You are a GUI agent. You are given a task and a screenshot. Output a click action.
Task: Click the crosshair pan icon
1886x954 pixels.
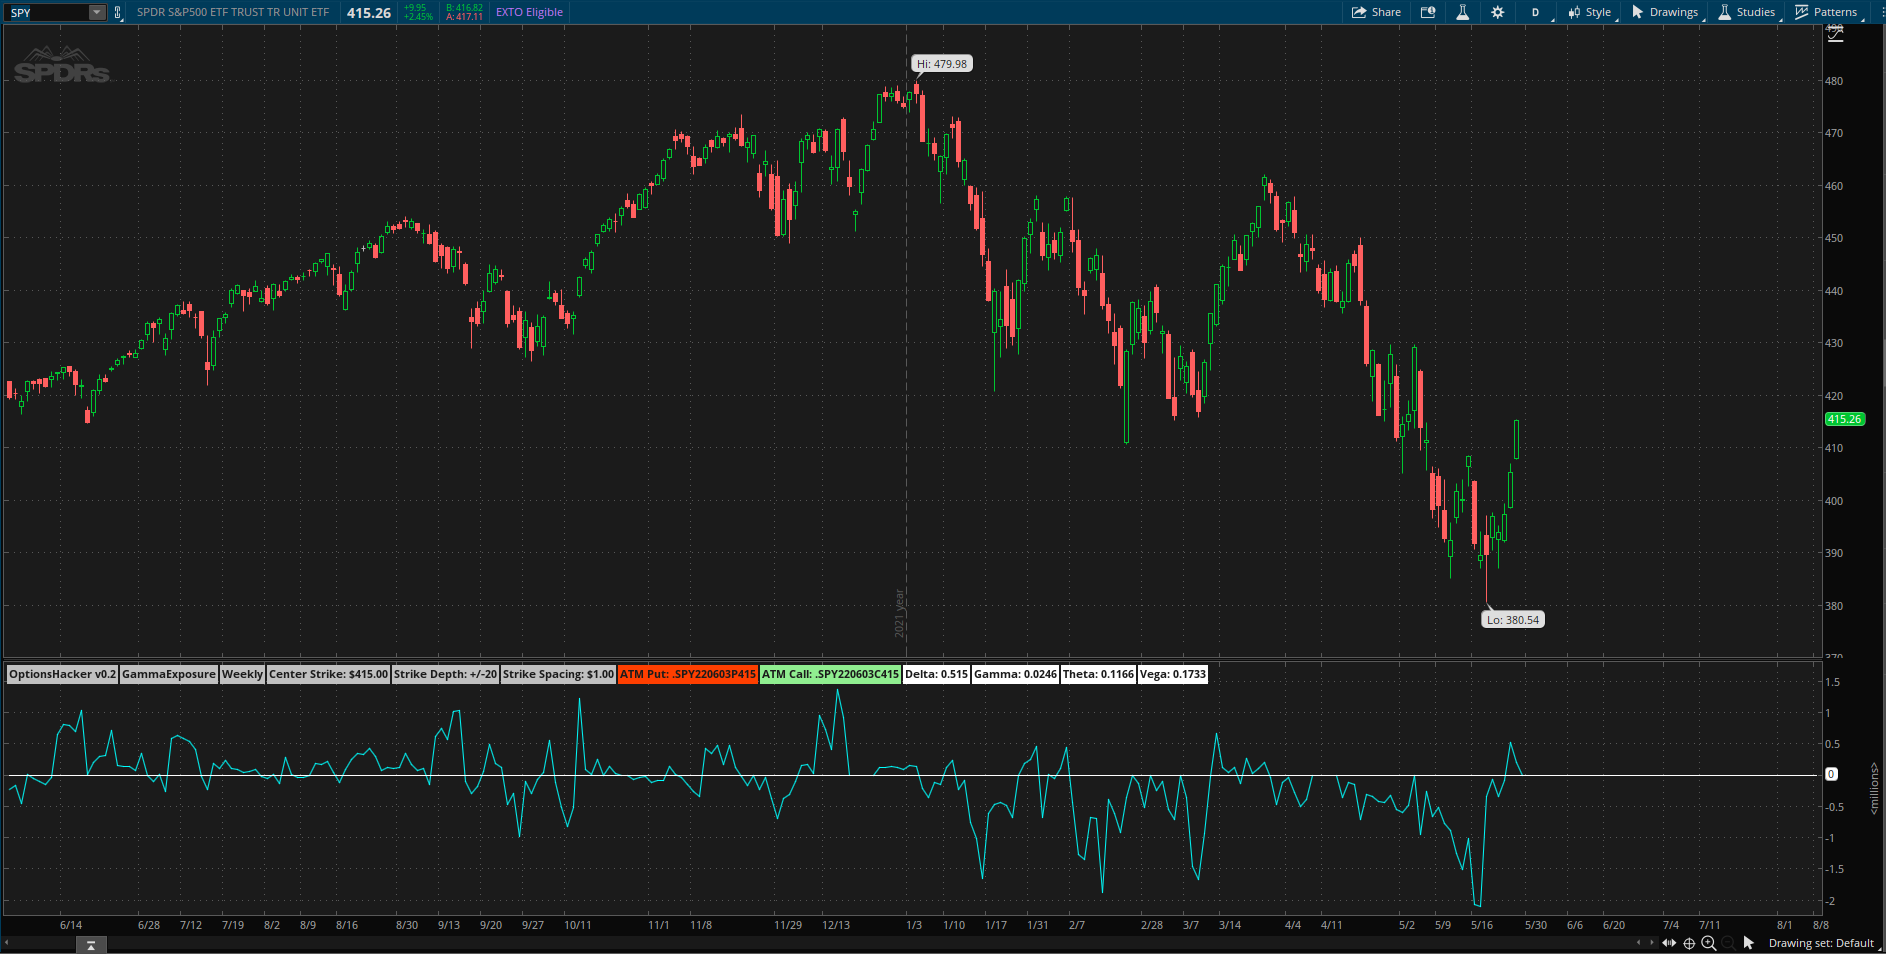coord(1689,943)
